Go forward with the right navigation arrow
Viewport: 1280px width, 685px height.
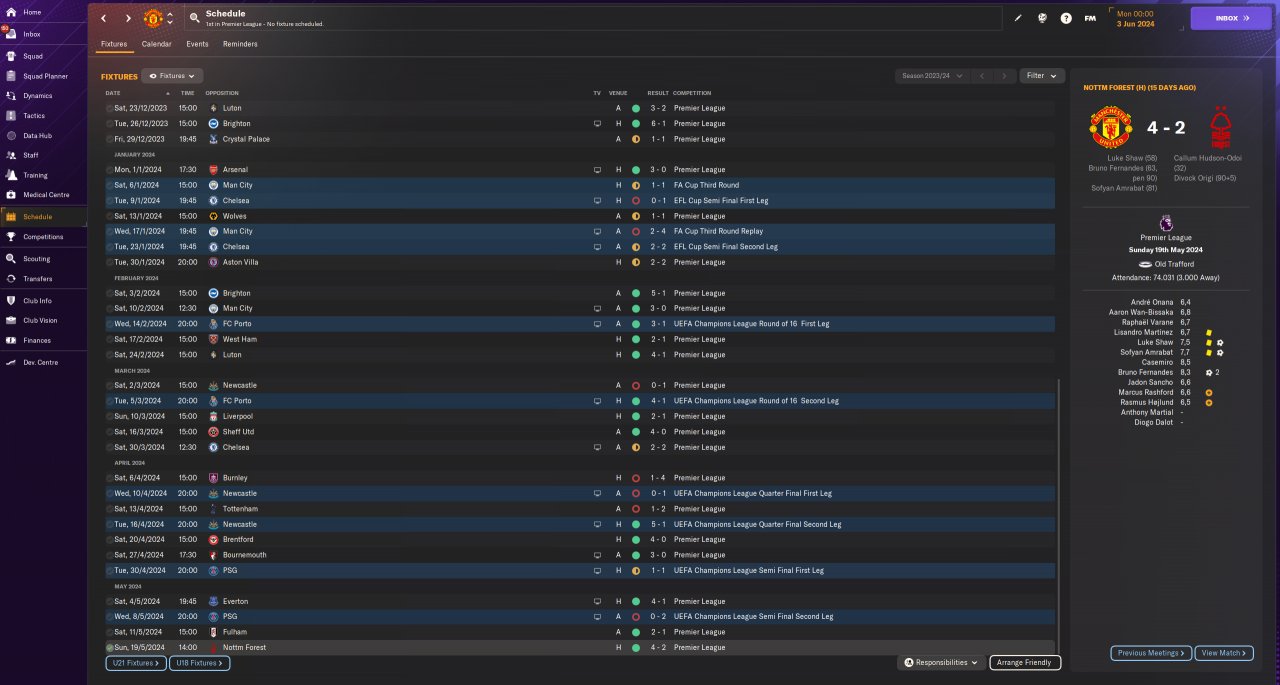tap(128, 18)
